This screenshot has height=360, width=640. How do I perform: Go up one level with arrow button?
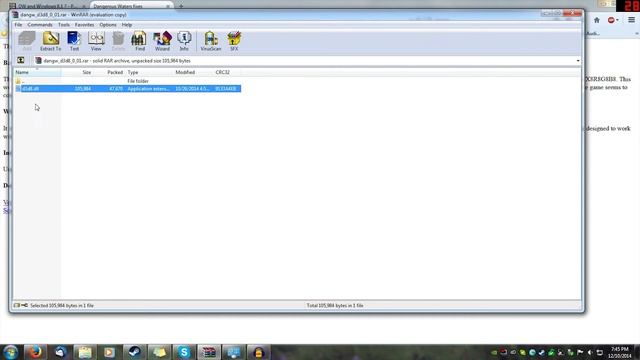pyautogui.click(x=21, y=60)
